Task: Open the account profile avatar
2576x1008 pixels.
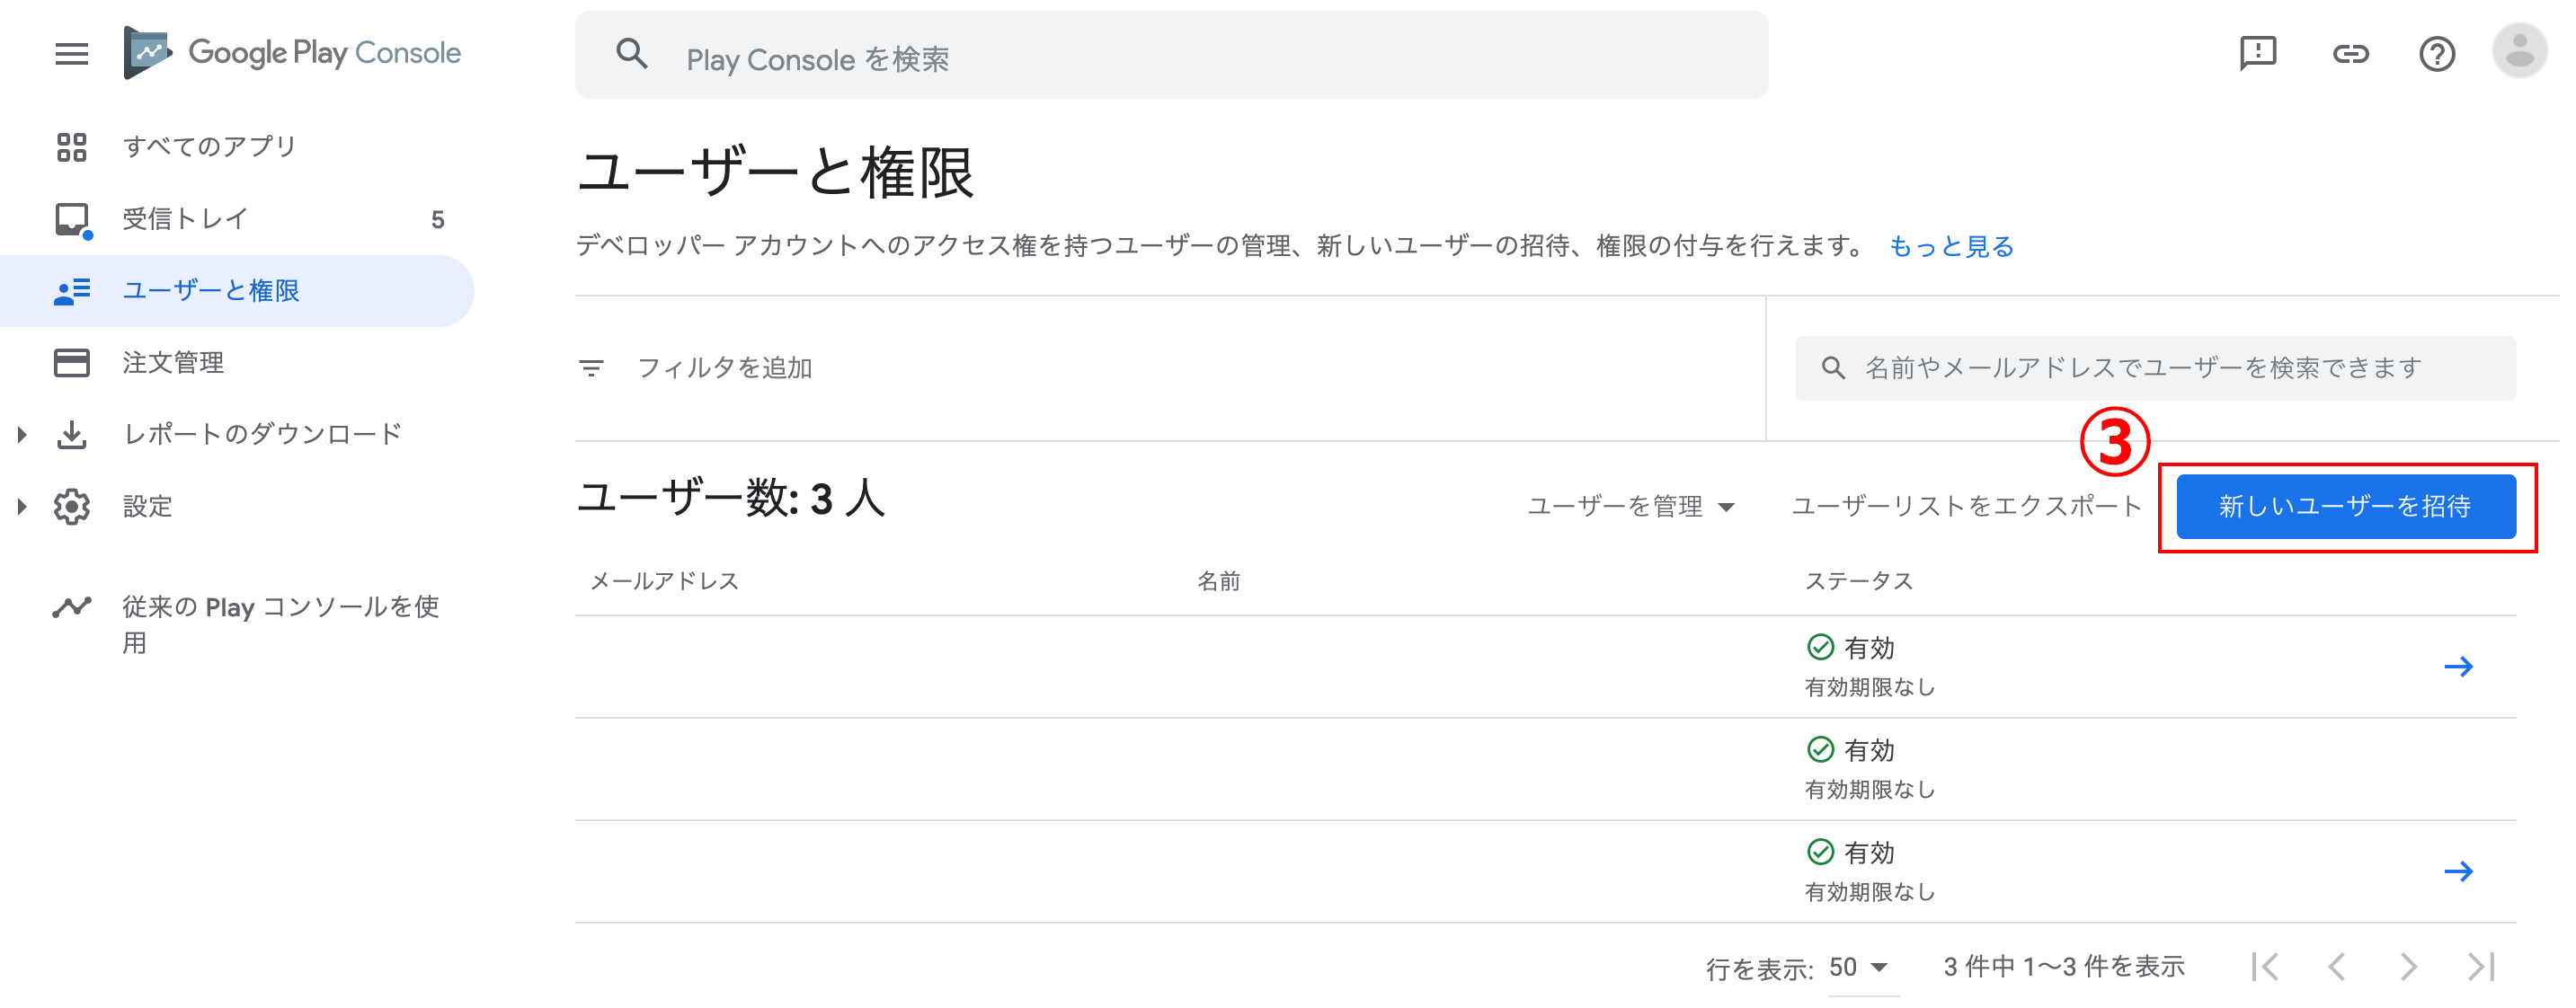Action: [2519, 51]
